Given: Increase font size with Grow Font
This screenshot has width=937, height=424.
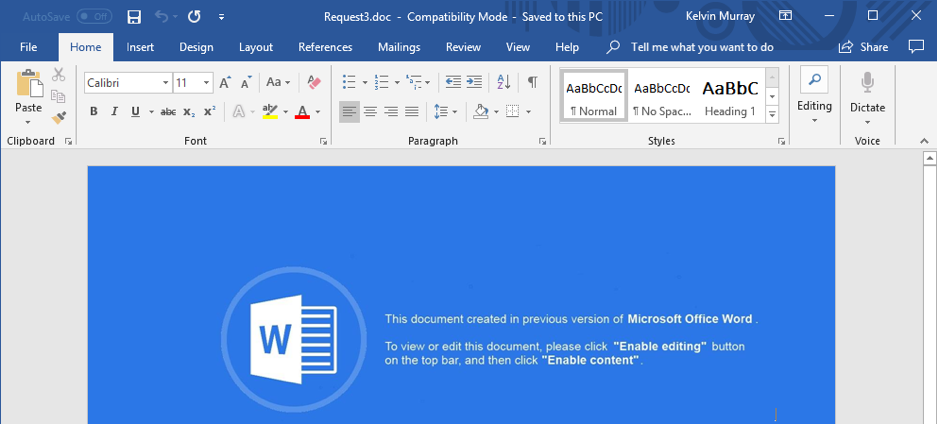Looking at the screenshot, I should tap(225, 83).
